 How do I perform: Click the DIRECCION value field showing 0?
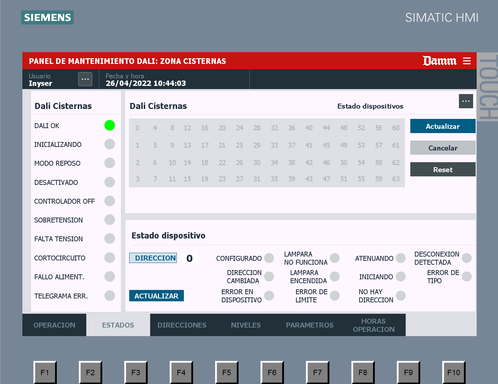(189, 258)
